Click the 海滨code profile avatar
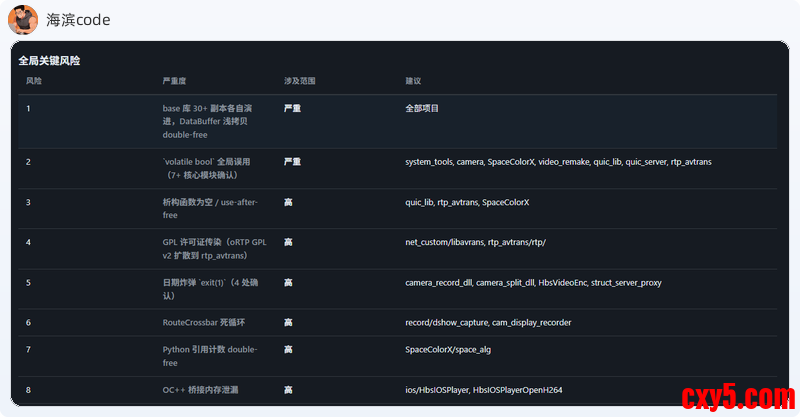The image size is (800, 417). [x=22, y=19]
